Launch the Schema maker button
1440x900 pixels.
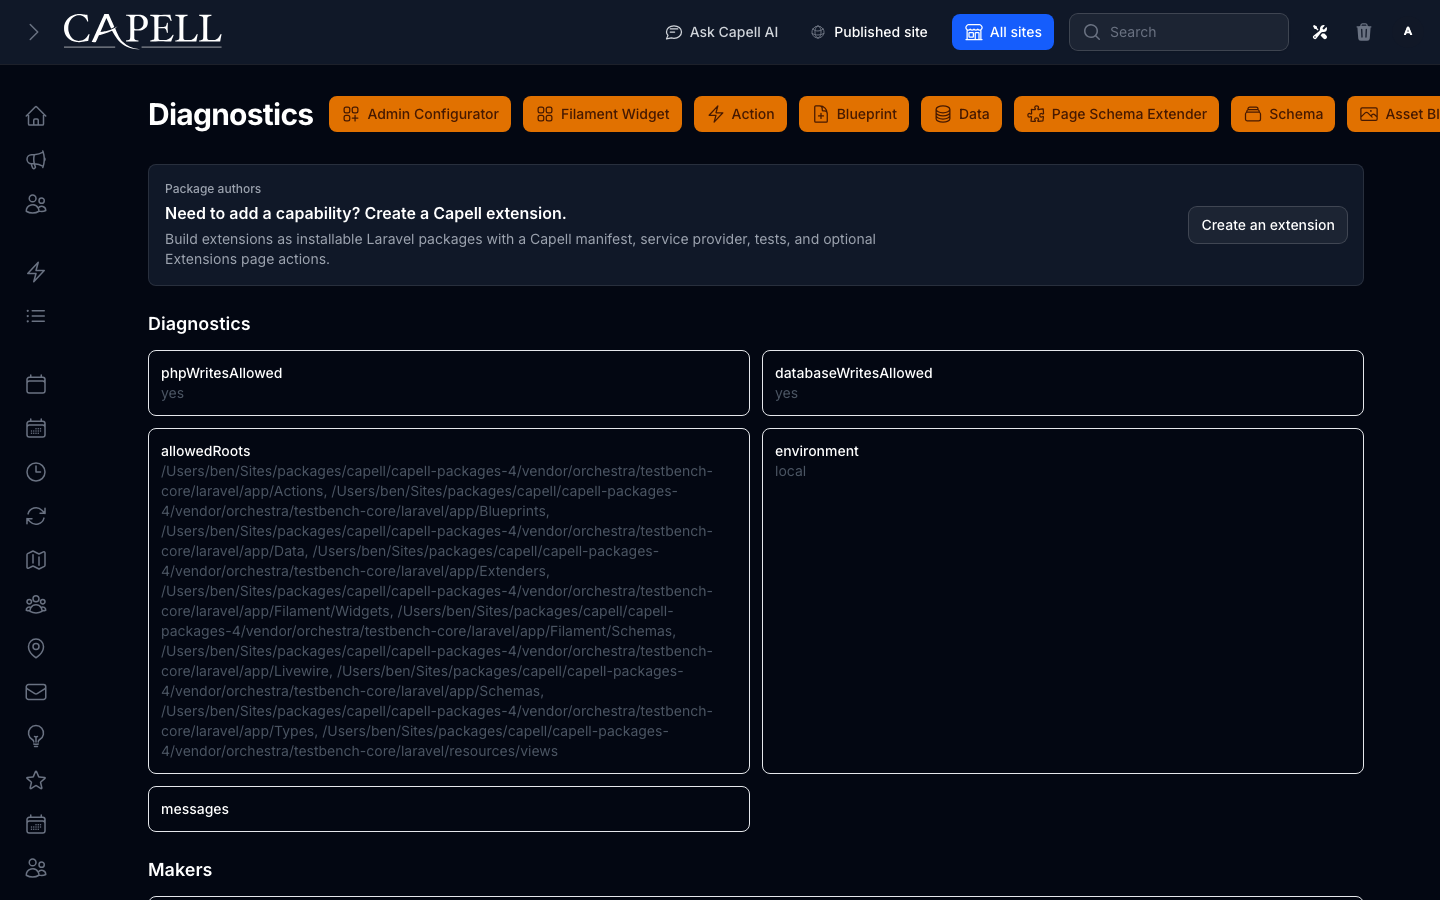[x=1283, y=114]
